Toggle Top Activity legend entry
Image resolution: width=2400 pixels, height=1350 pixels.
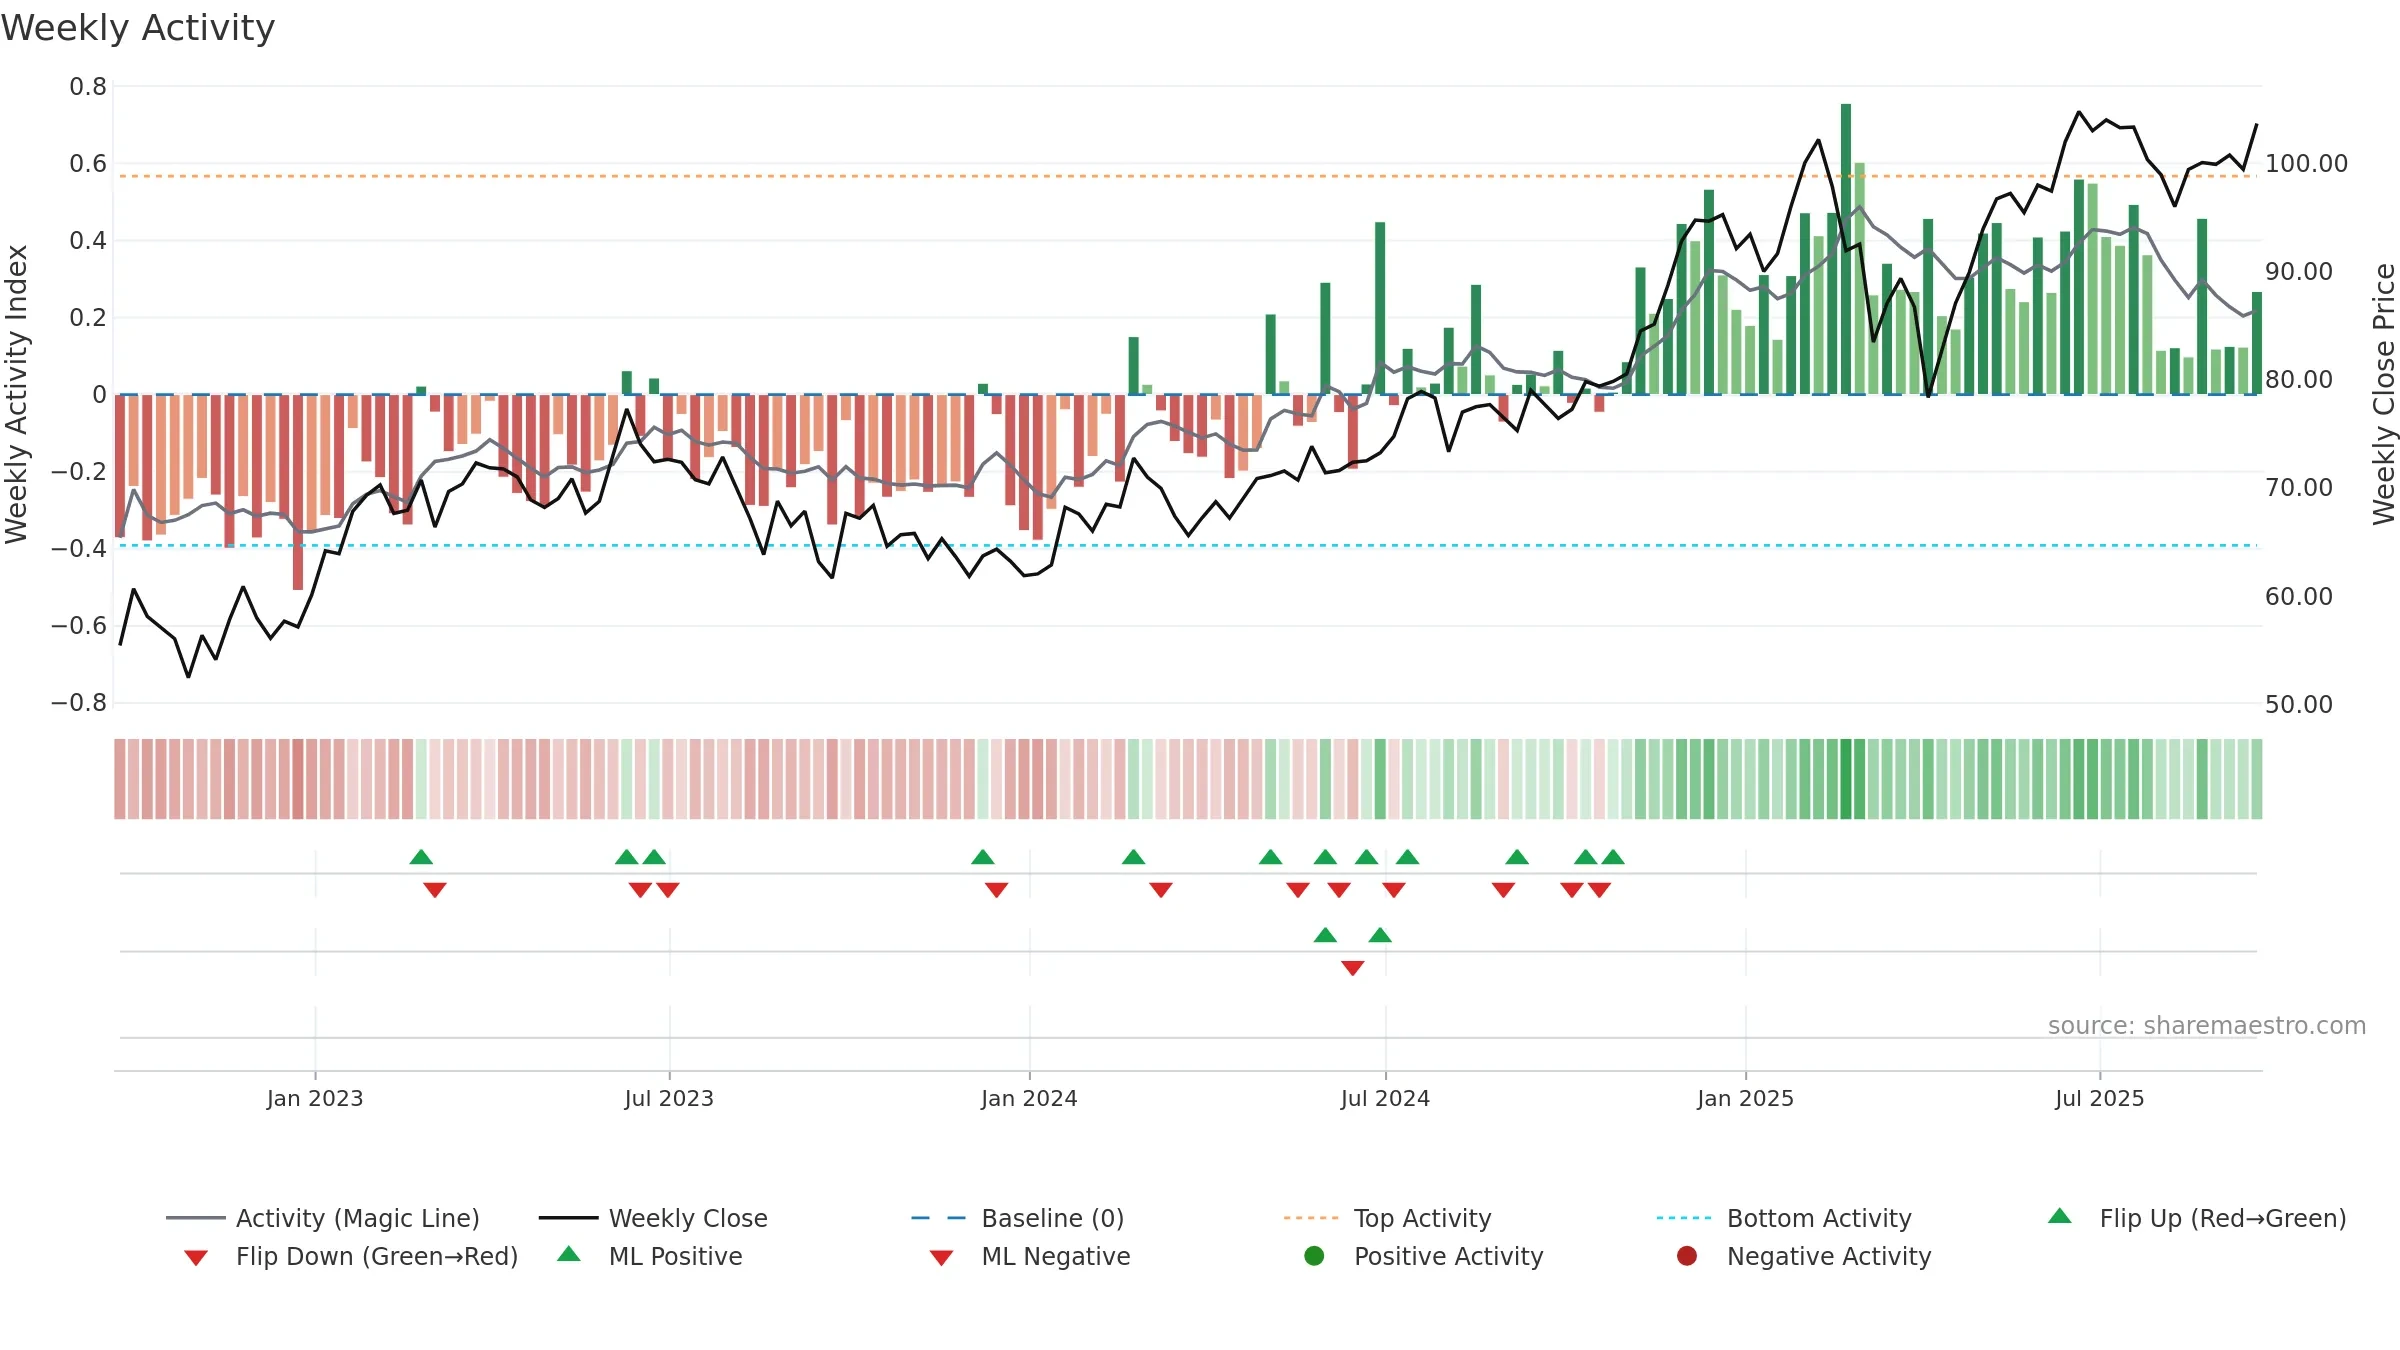(1387, 1218)
